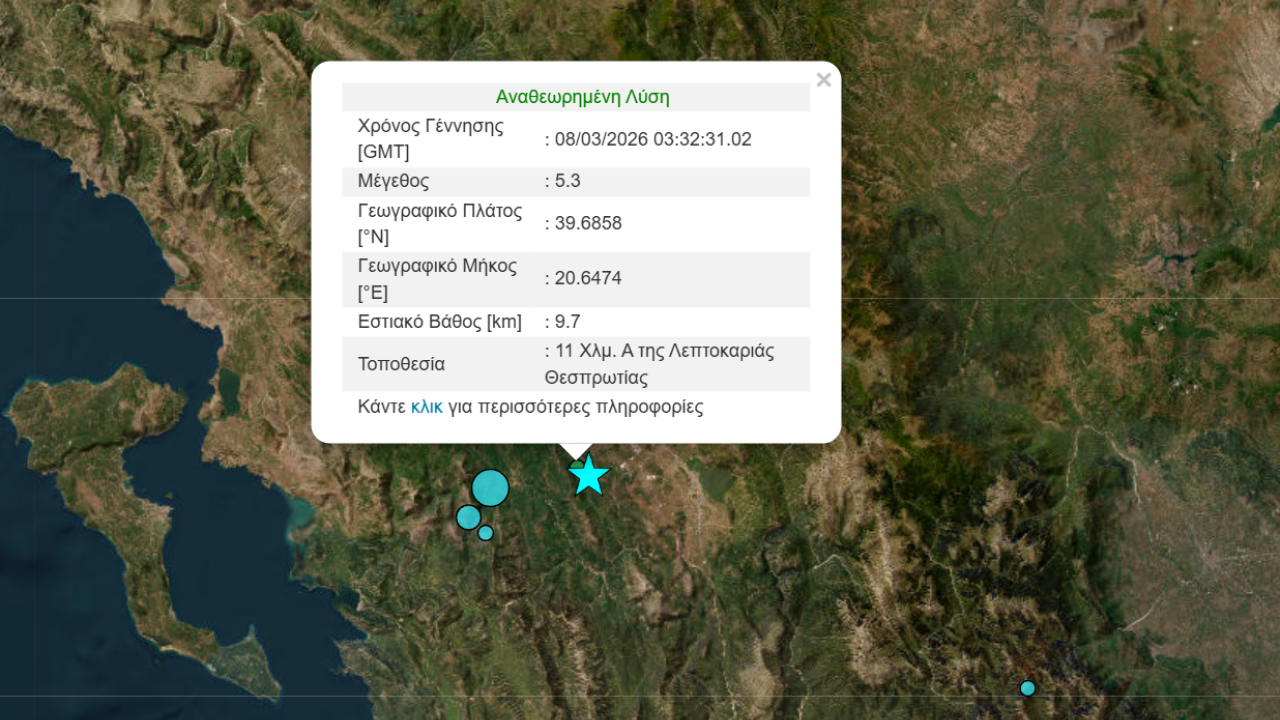Click the Εστιακό Βάθος [km] label

click(439, 322)
